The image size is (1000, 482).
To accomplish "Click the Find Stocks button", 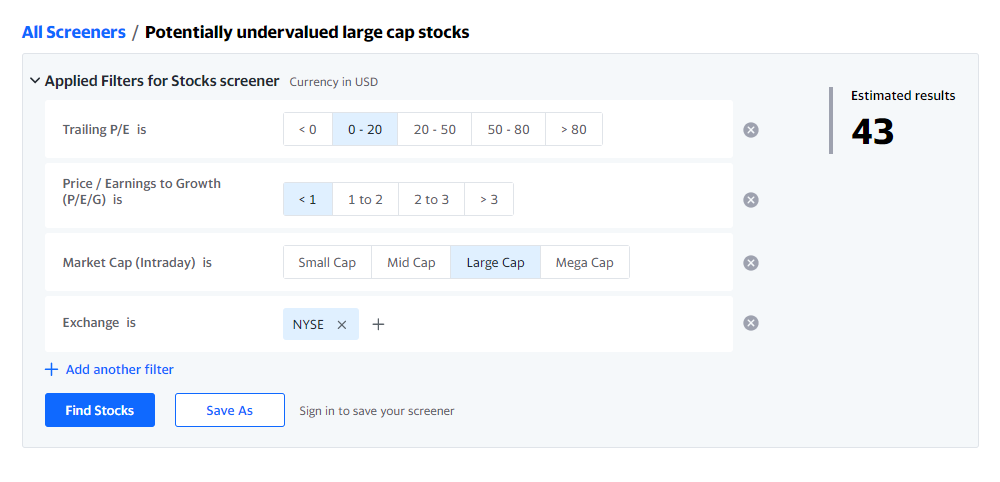I will 99,410.
